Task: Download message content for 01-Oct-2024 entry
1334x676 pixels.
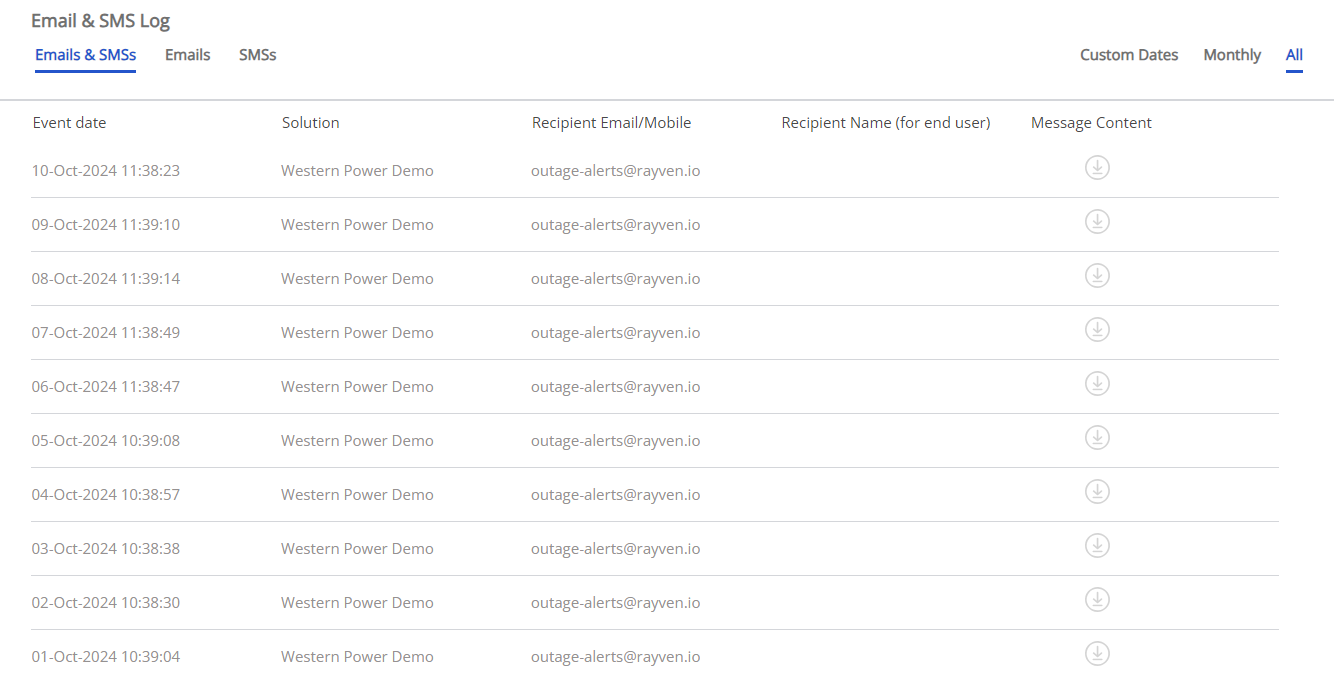Action: pos(1097,653)
